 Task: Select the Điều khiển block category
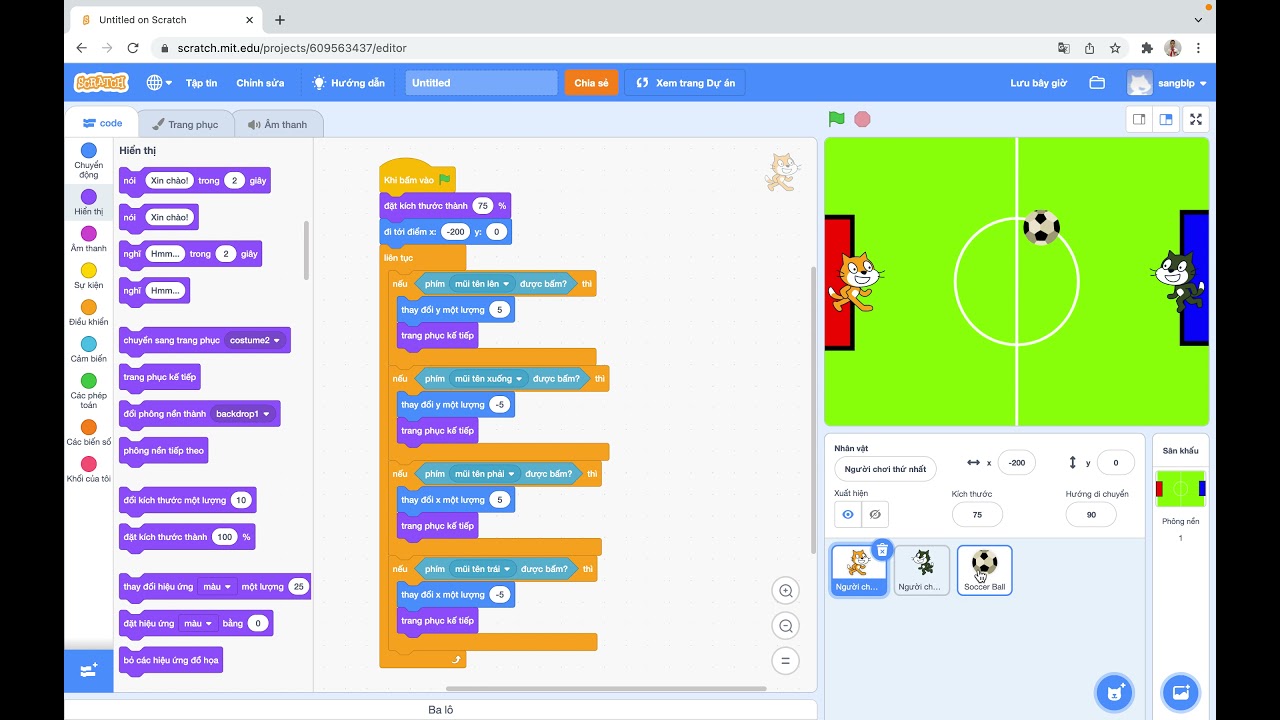tap(89, 314)
